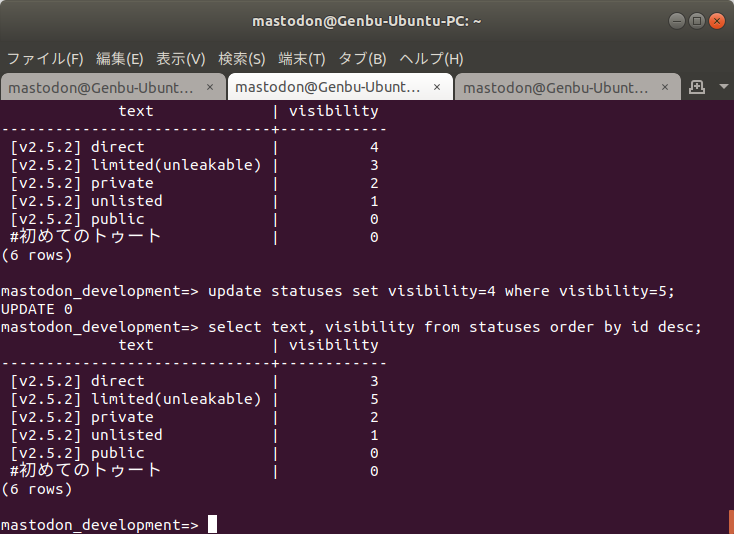Open the 編集(E) menu
734x534 pixels.
(120, 58)
